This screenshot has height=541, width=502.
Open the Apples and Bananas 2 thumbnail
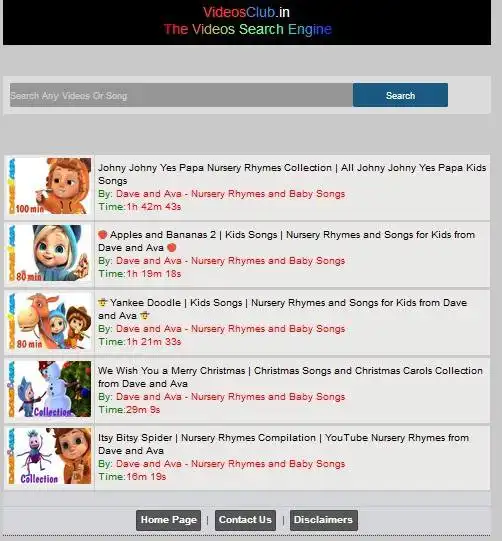pos(50,253)
